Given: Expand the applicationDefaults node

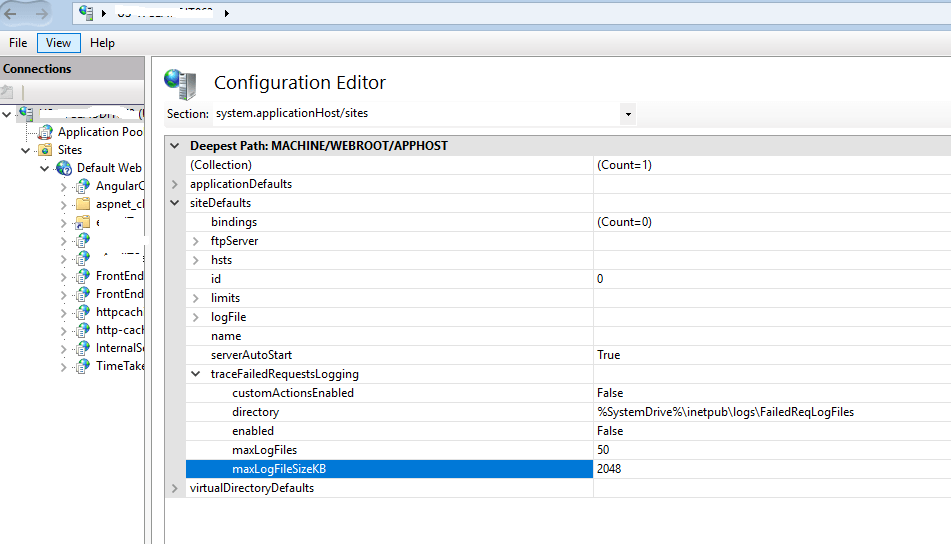Looking at the screenshot, I should click(175, 184).
